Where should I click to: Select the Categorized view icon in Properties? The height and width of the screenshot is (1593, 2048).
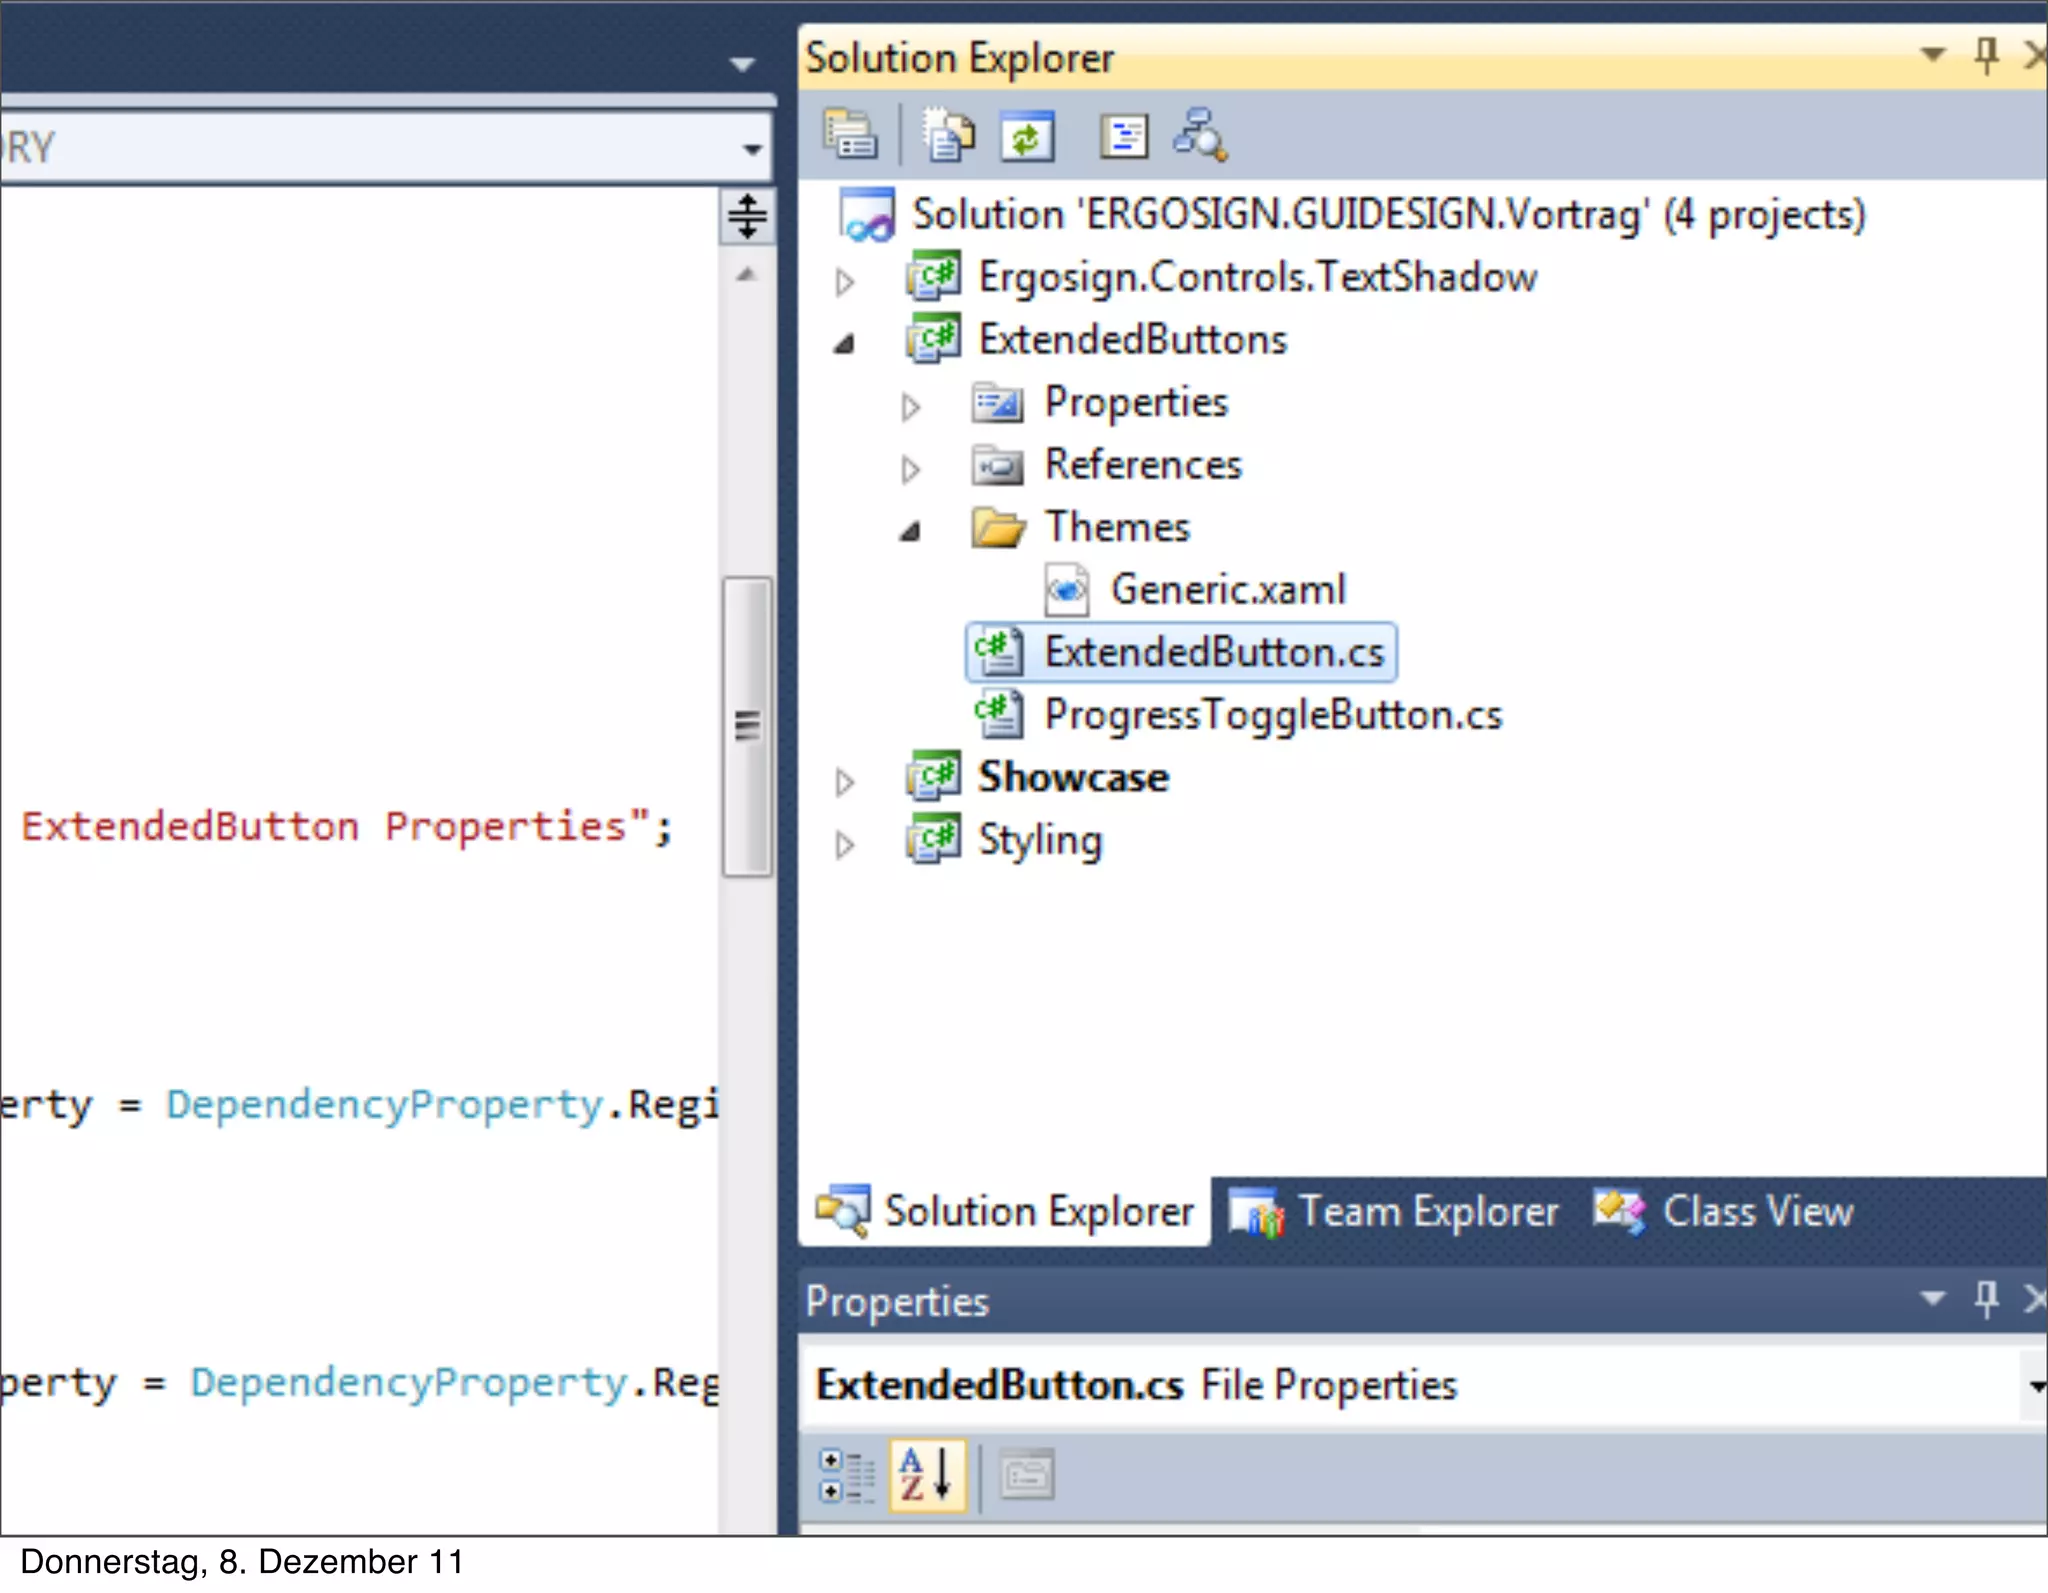[x=846, y=1475]
